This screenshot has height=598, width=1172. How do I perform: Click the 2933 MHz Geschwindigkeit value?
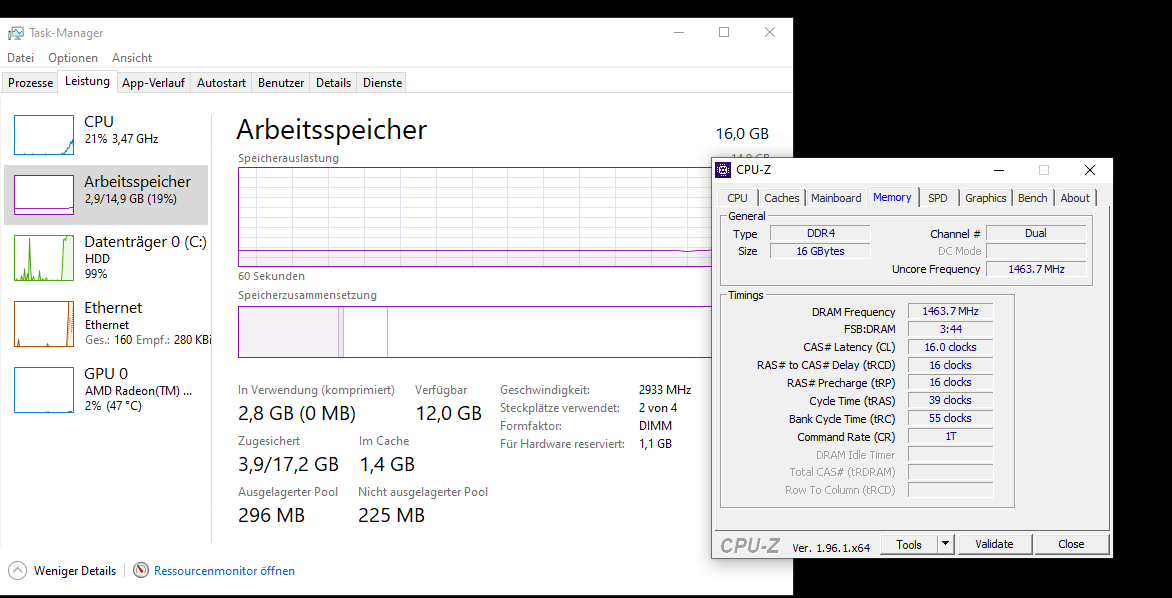pos(664,390)
